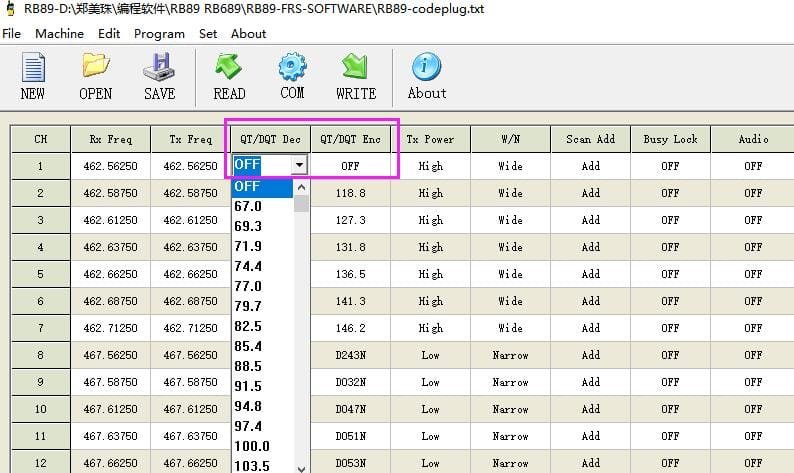The height and width of the screenshot is (473, 794).
Task: Click channel 1 Rx Freq cell
Action: 110,166
